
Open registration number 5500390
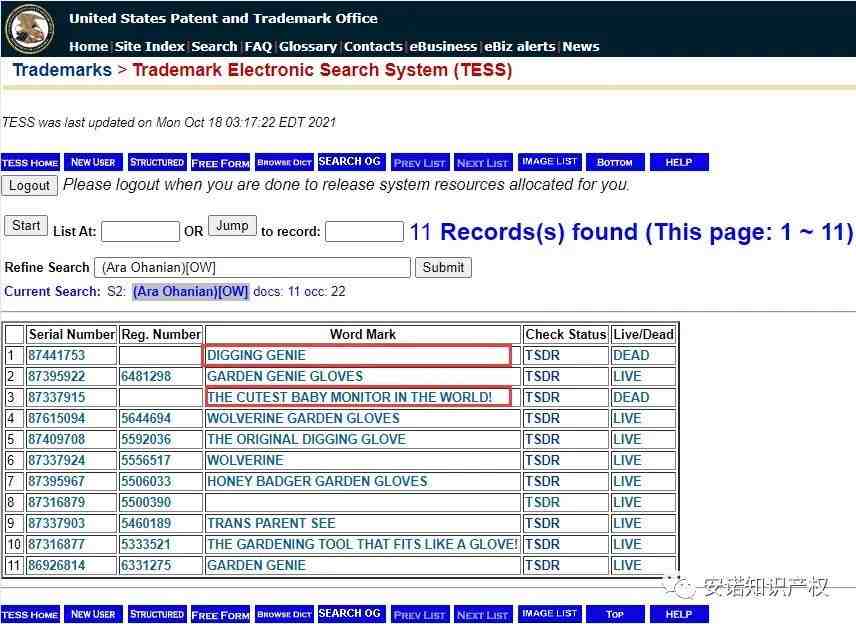point(146,502)
